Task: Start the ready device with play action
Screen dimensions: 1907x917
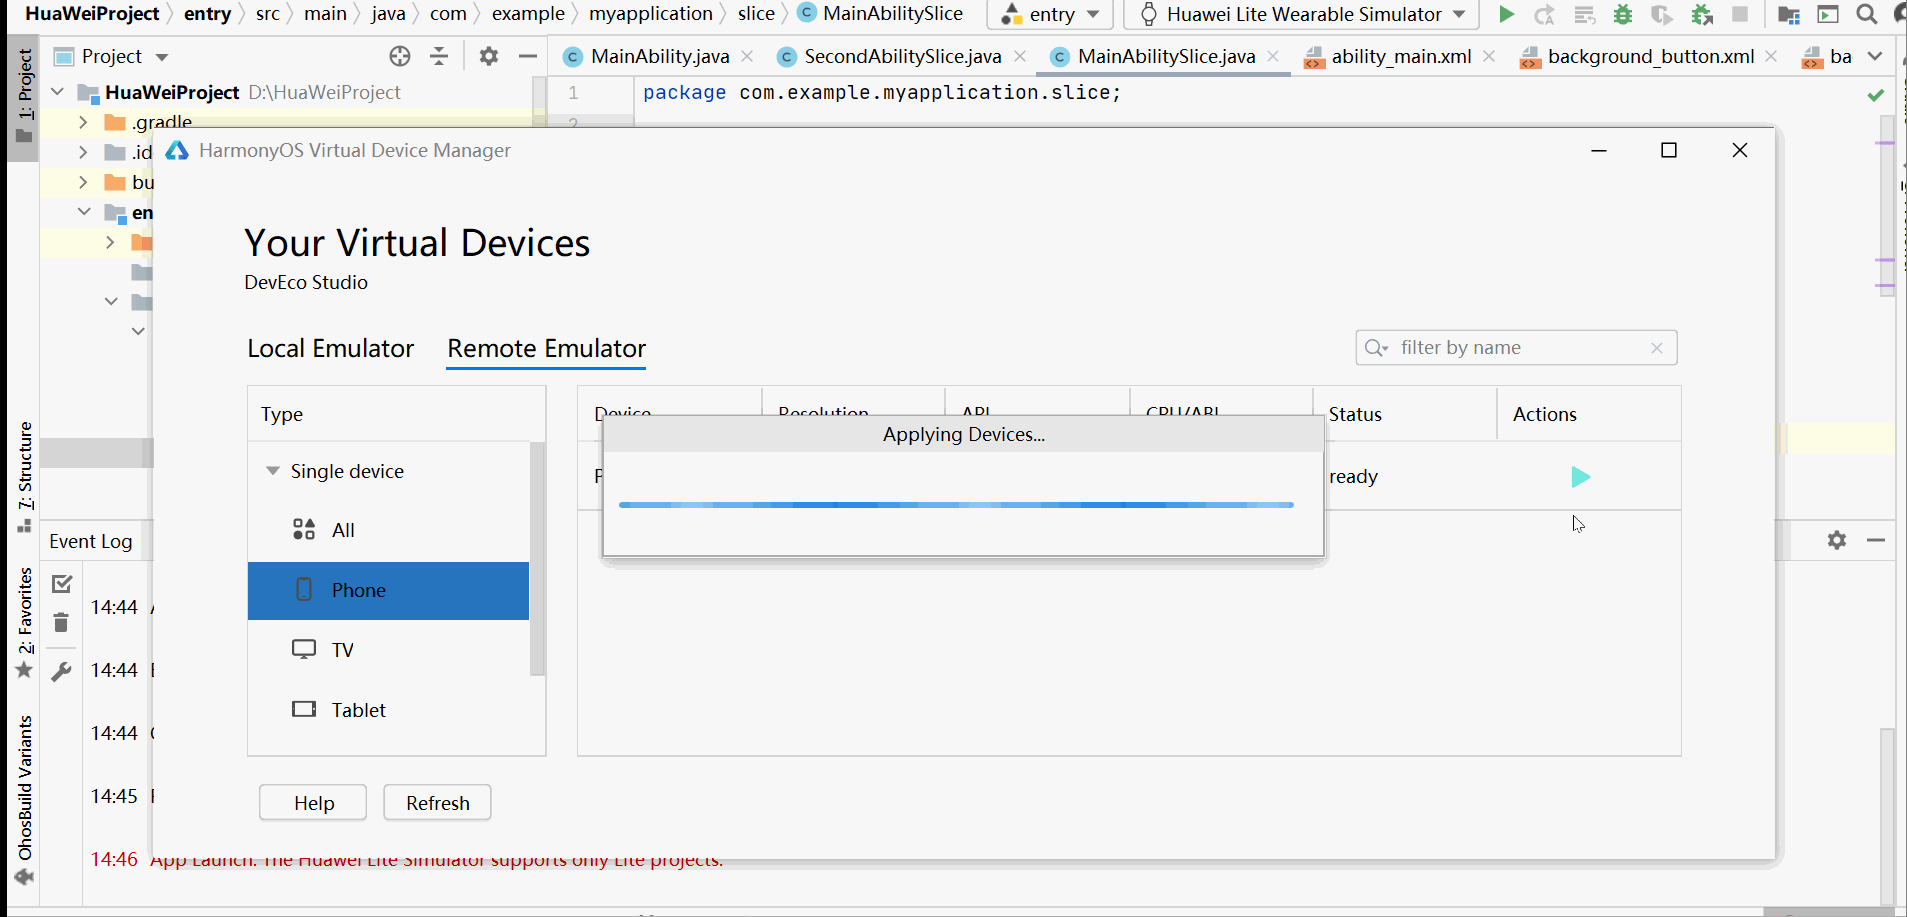Action: point(1580,477)
